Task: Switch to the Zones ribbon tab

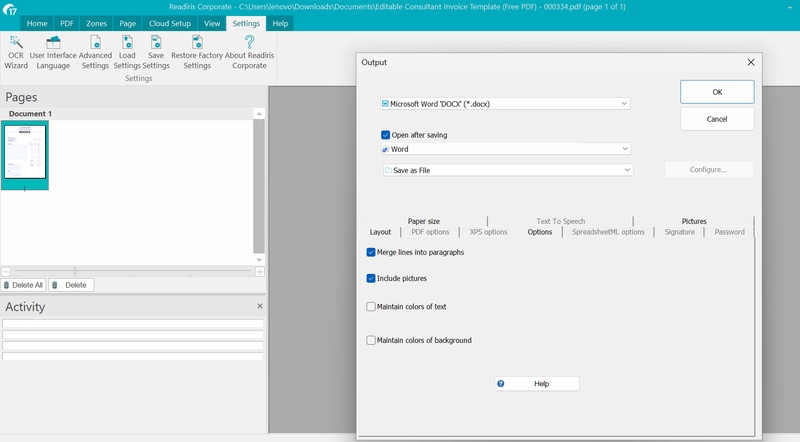Action: pos(96,23)
